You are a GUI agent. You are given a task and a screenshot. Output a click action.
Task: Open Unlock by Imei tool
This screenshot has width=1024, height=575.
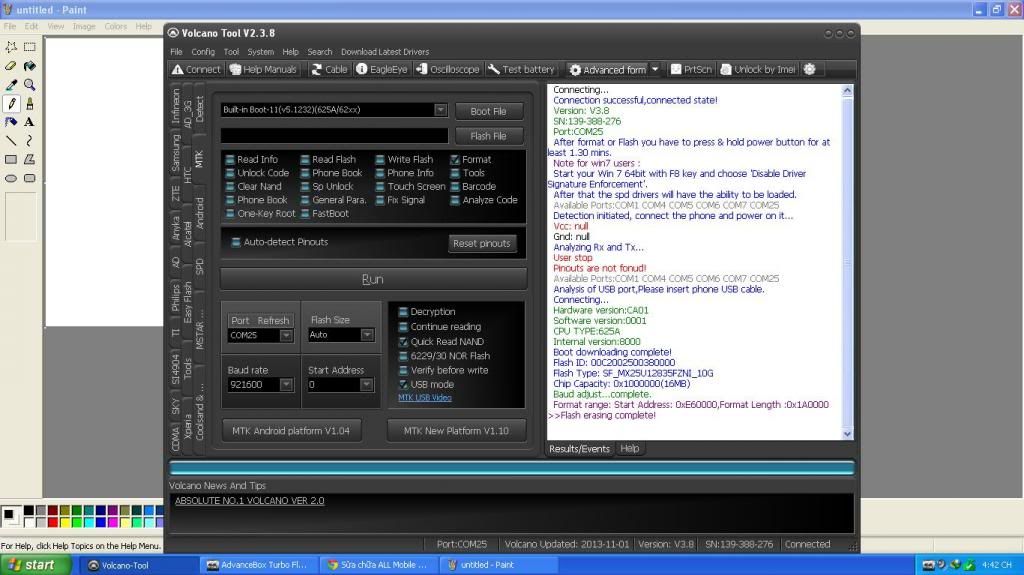tap(758, 69)
